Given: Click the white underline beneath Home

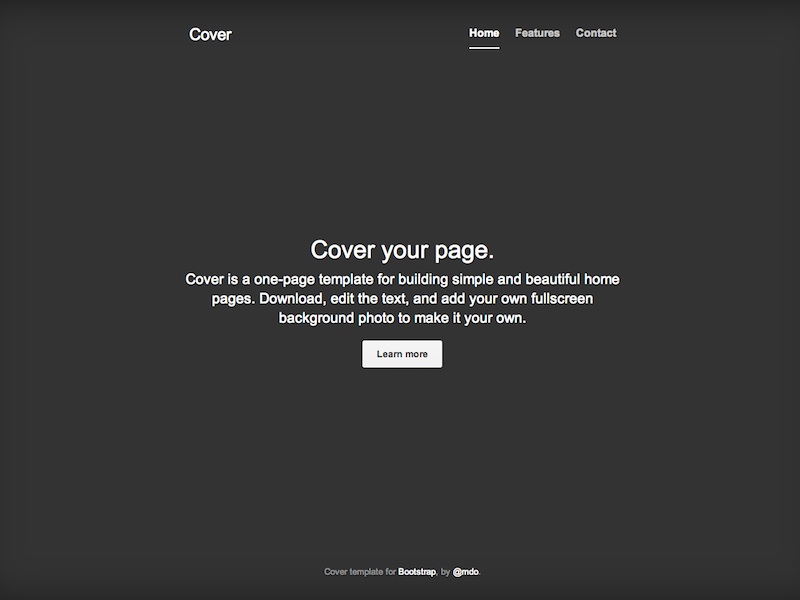Looking at the screenshot, I should 484,47.
